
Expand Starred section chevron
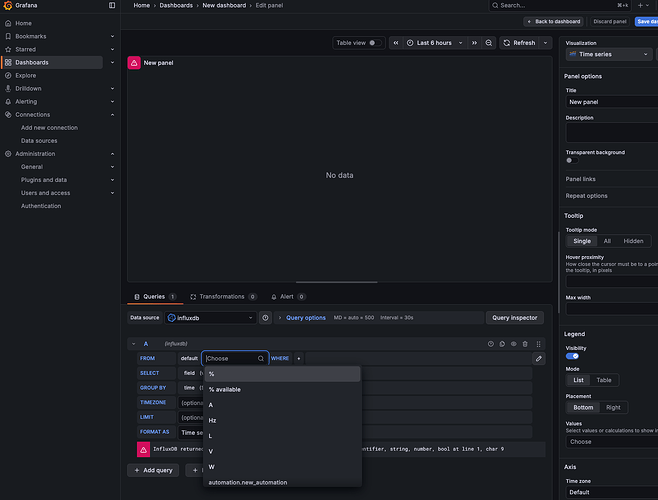(112, 50)
